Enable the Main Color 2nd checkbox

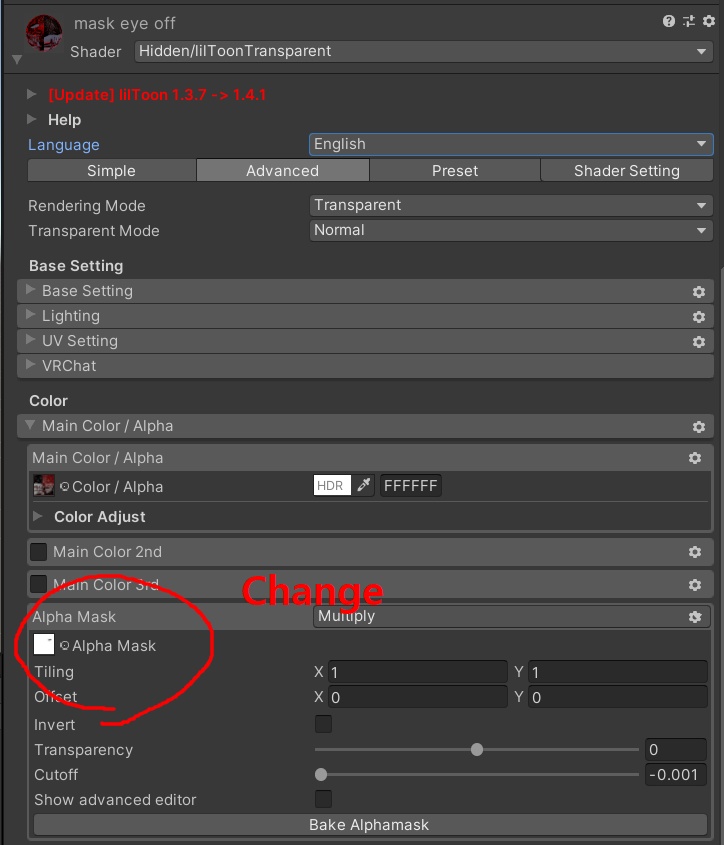click(38, 552)
